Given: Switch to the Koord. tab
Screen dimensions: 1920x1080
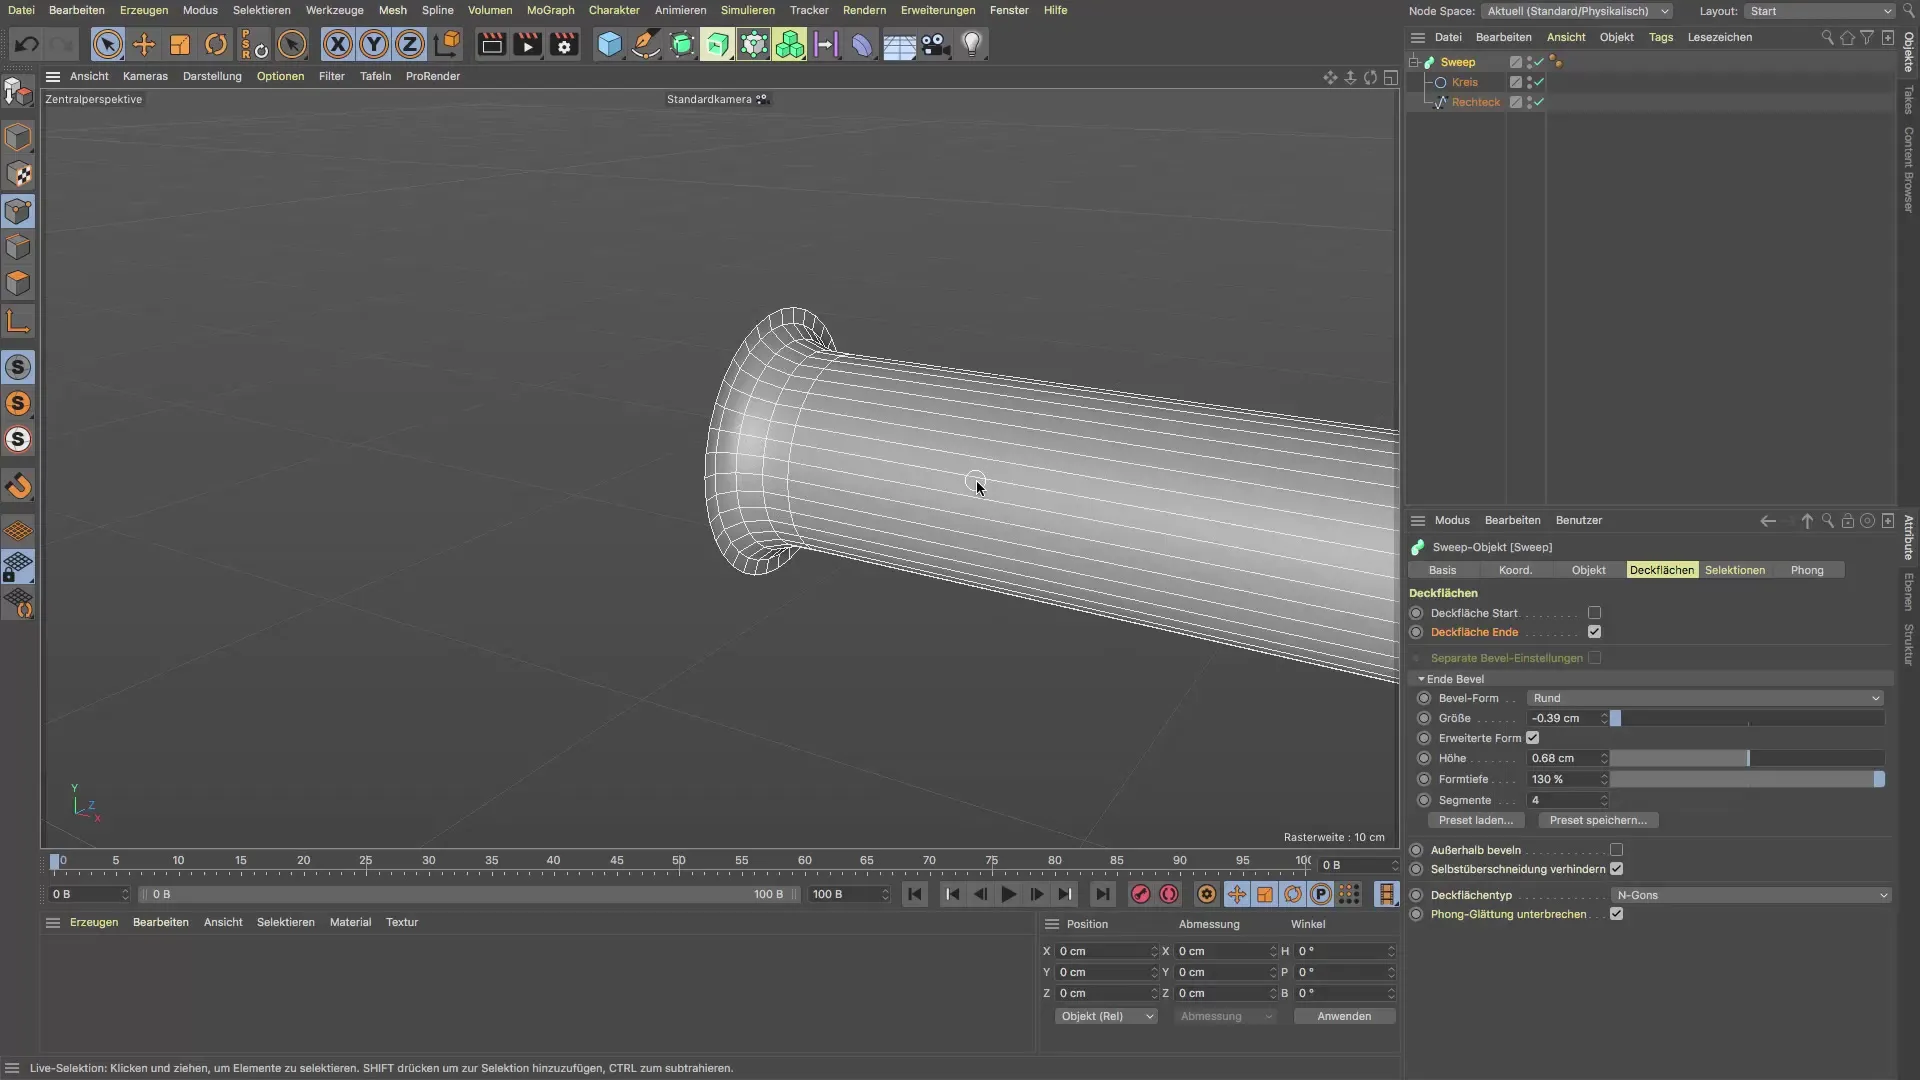Looking at the screenshot, I should (1515, 570).
